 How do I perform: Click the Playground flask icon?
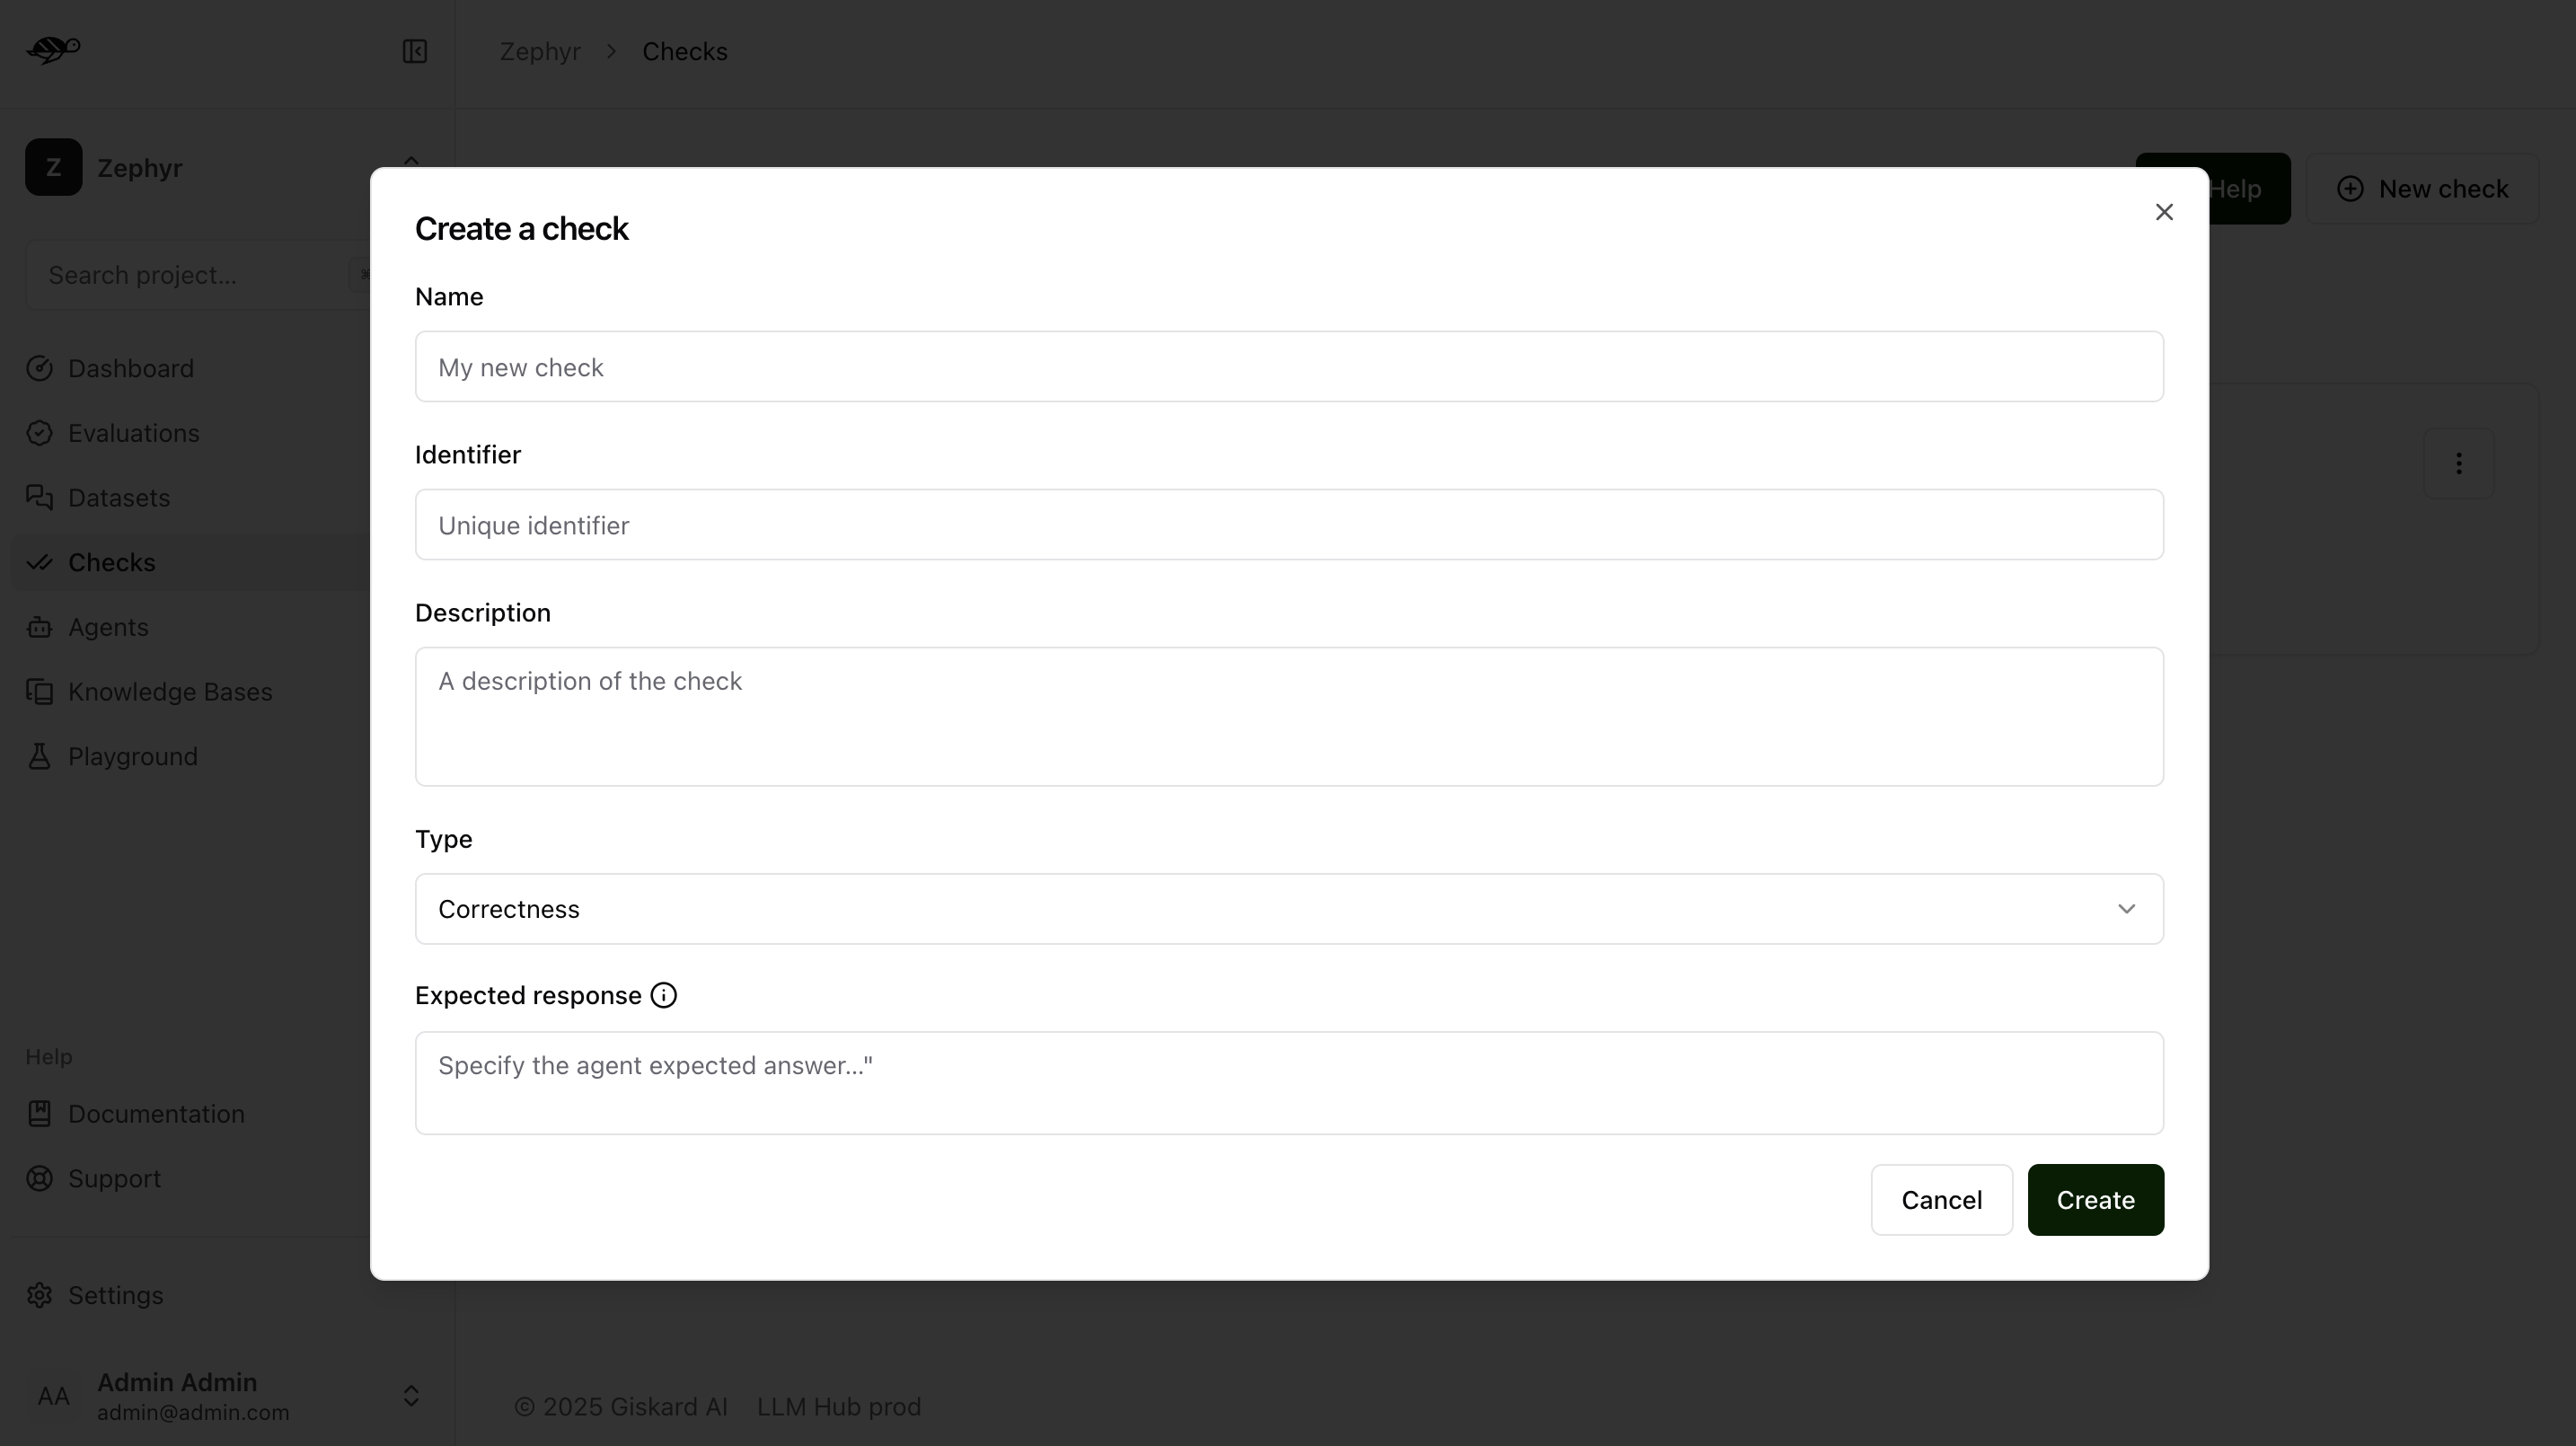pyautogui.click(x=39, y=756)
